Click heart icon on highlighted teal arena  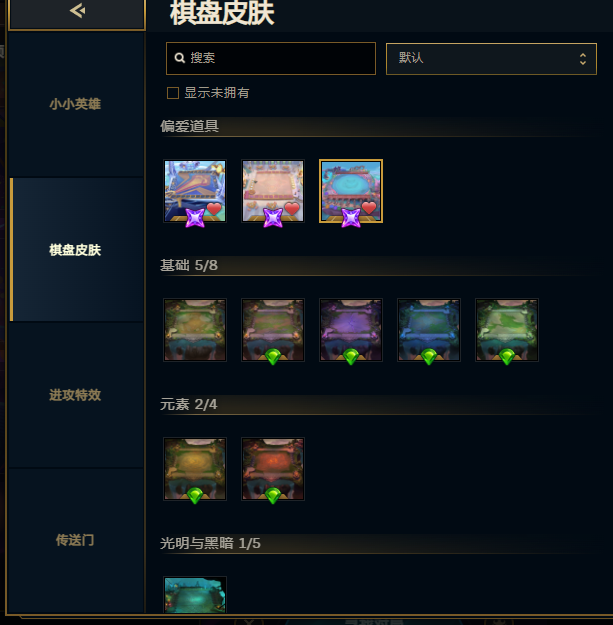[x=369, y=208]
